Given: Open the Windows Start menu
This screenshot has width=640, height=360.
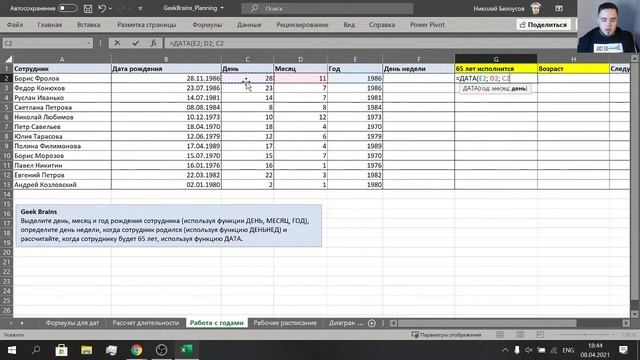Looking at the screenshot, I should 12,350.
